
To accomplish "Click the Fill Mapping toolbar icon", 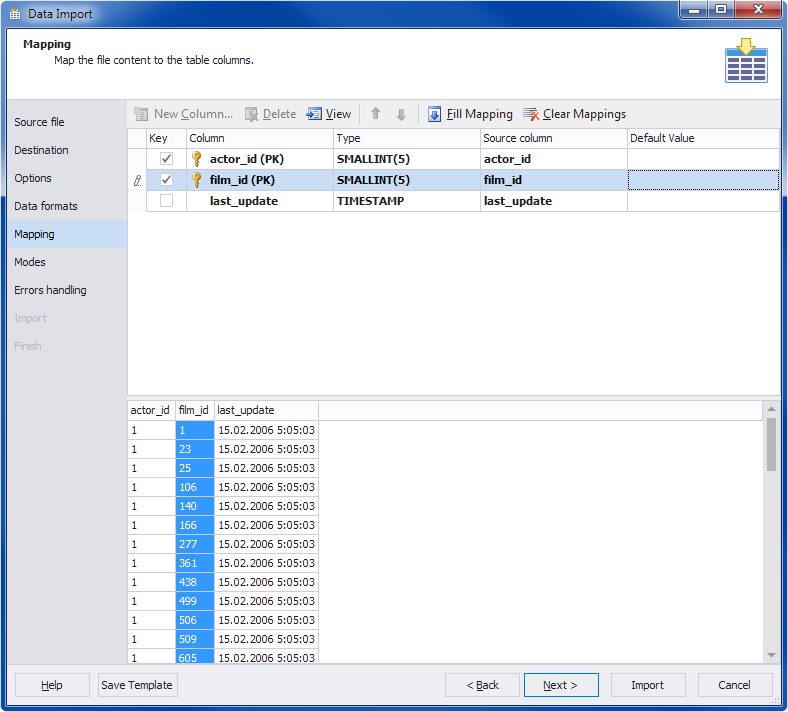I will pos(435,114).
